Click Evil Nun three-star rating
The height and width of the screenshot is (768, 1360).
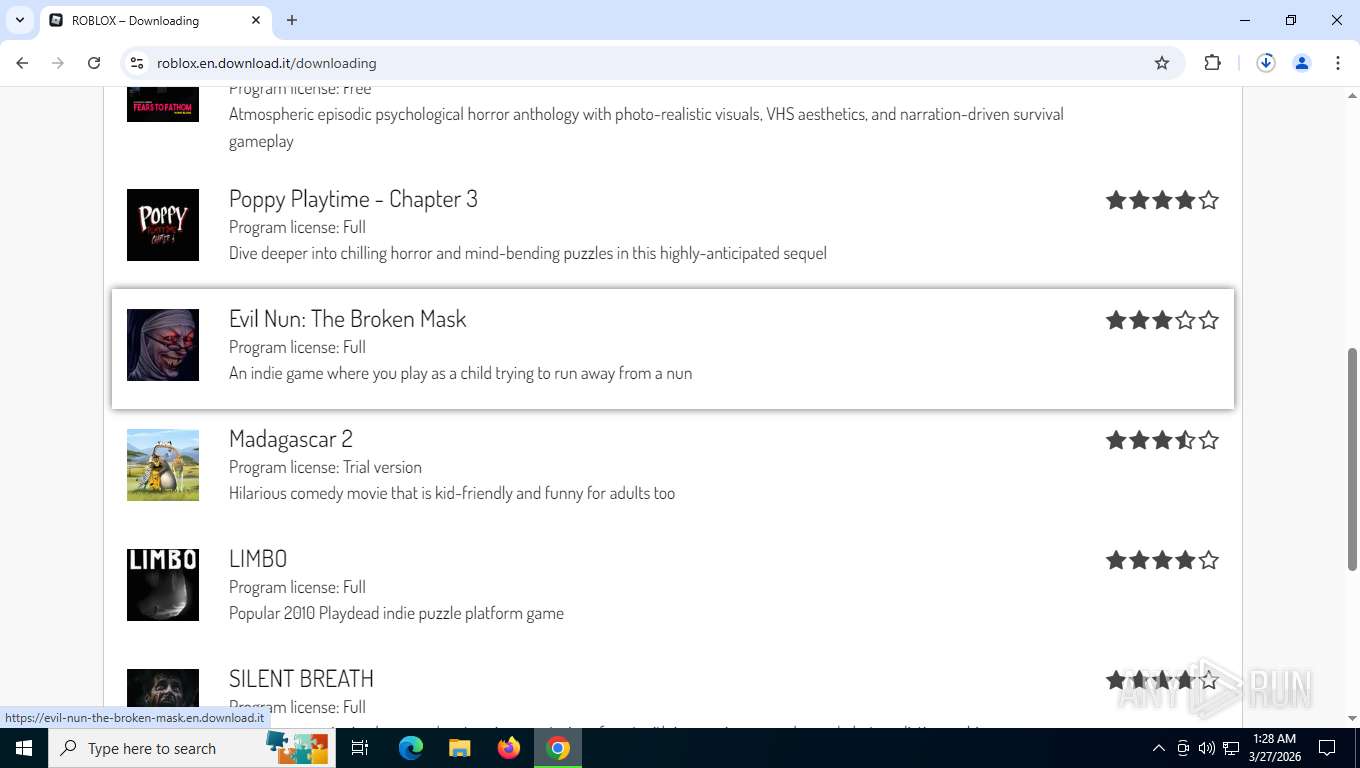click(x=1162, y=320)
